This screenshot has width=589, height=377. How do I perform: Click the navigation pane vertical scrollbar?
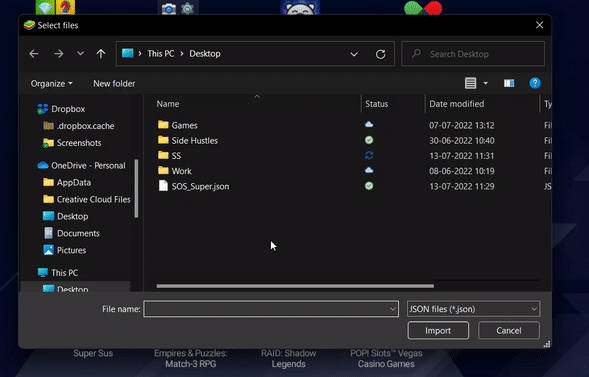tap(136, 188)
